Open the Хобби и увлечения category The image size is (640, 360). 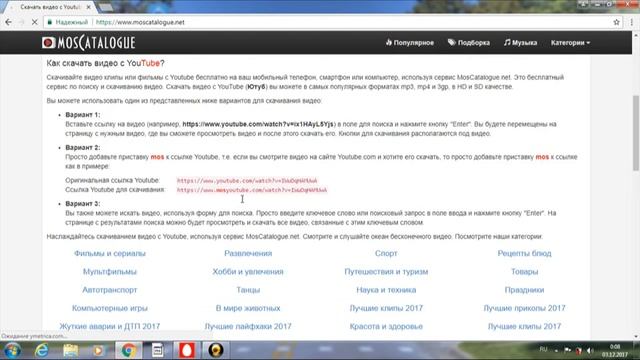(x=248, y=272)
